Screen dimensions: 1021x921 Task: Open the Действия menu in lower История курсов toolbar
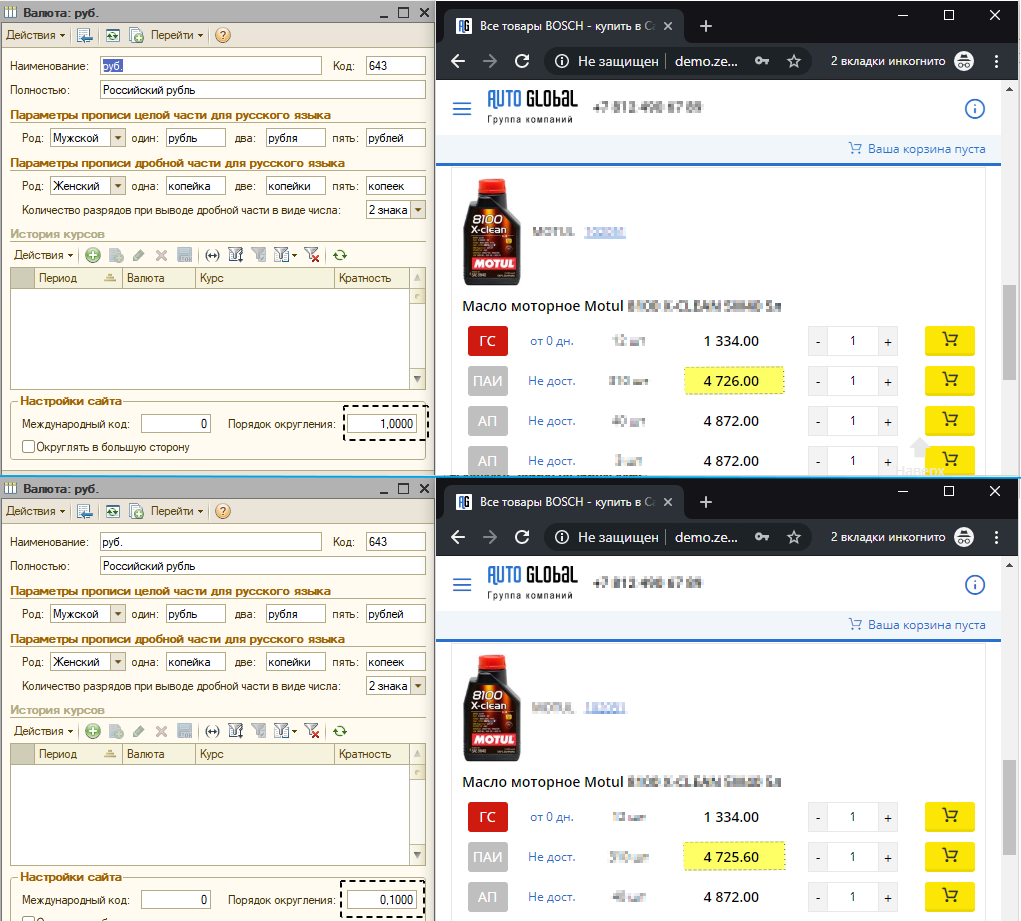pos(44,731)
